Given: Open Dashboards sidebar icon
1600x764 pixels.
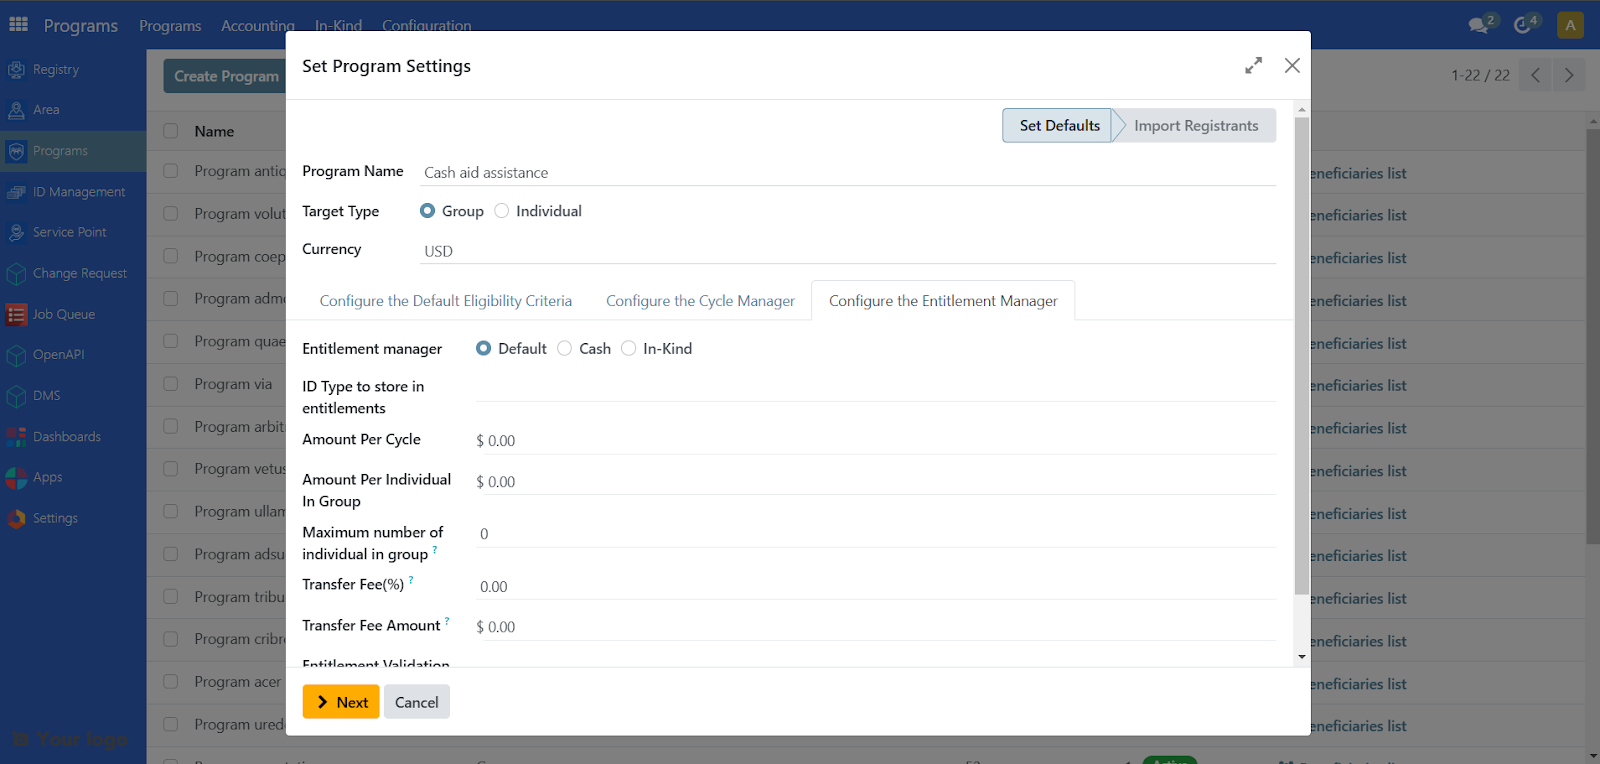Looking at the screenshot, I should click(x=16, y=437).
